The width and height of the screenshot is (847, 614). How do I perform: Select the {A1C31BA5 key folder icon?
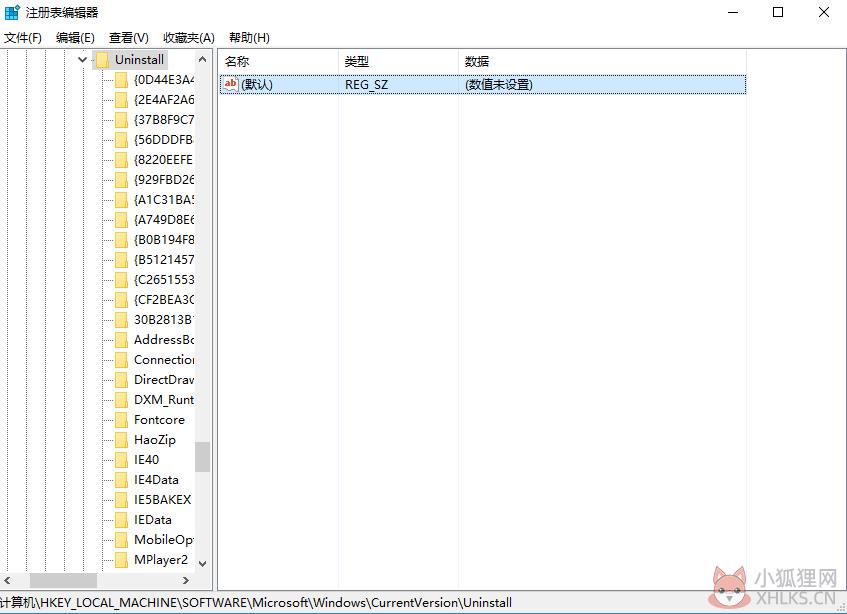tap(122, 200)
